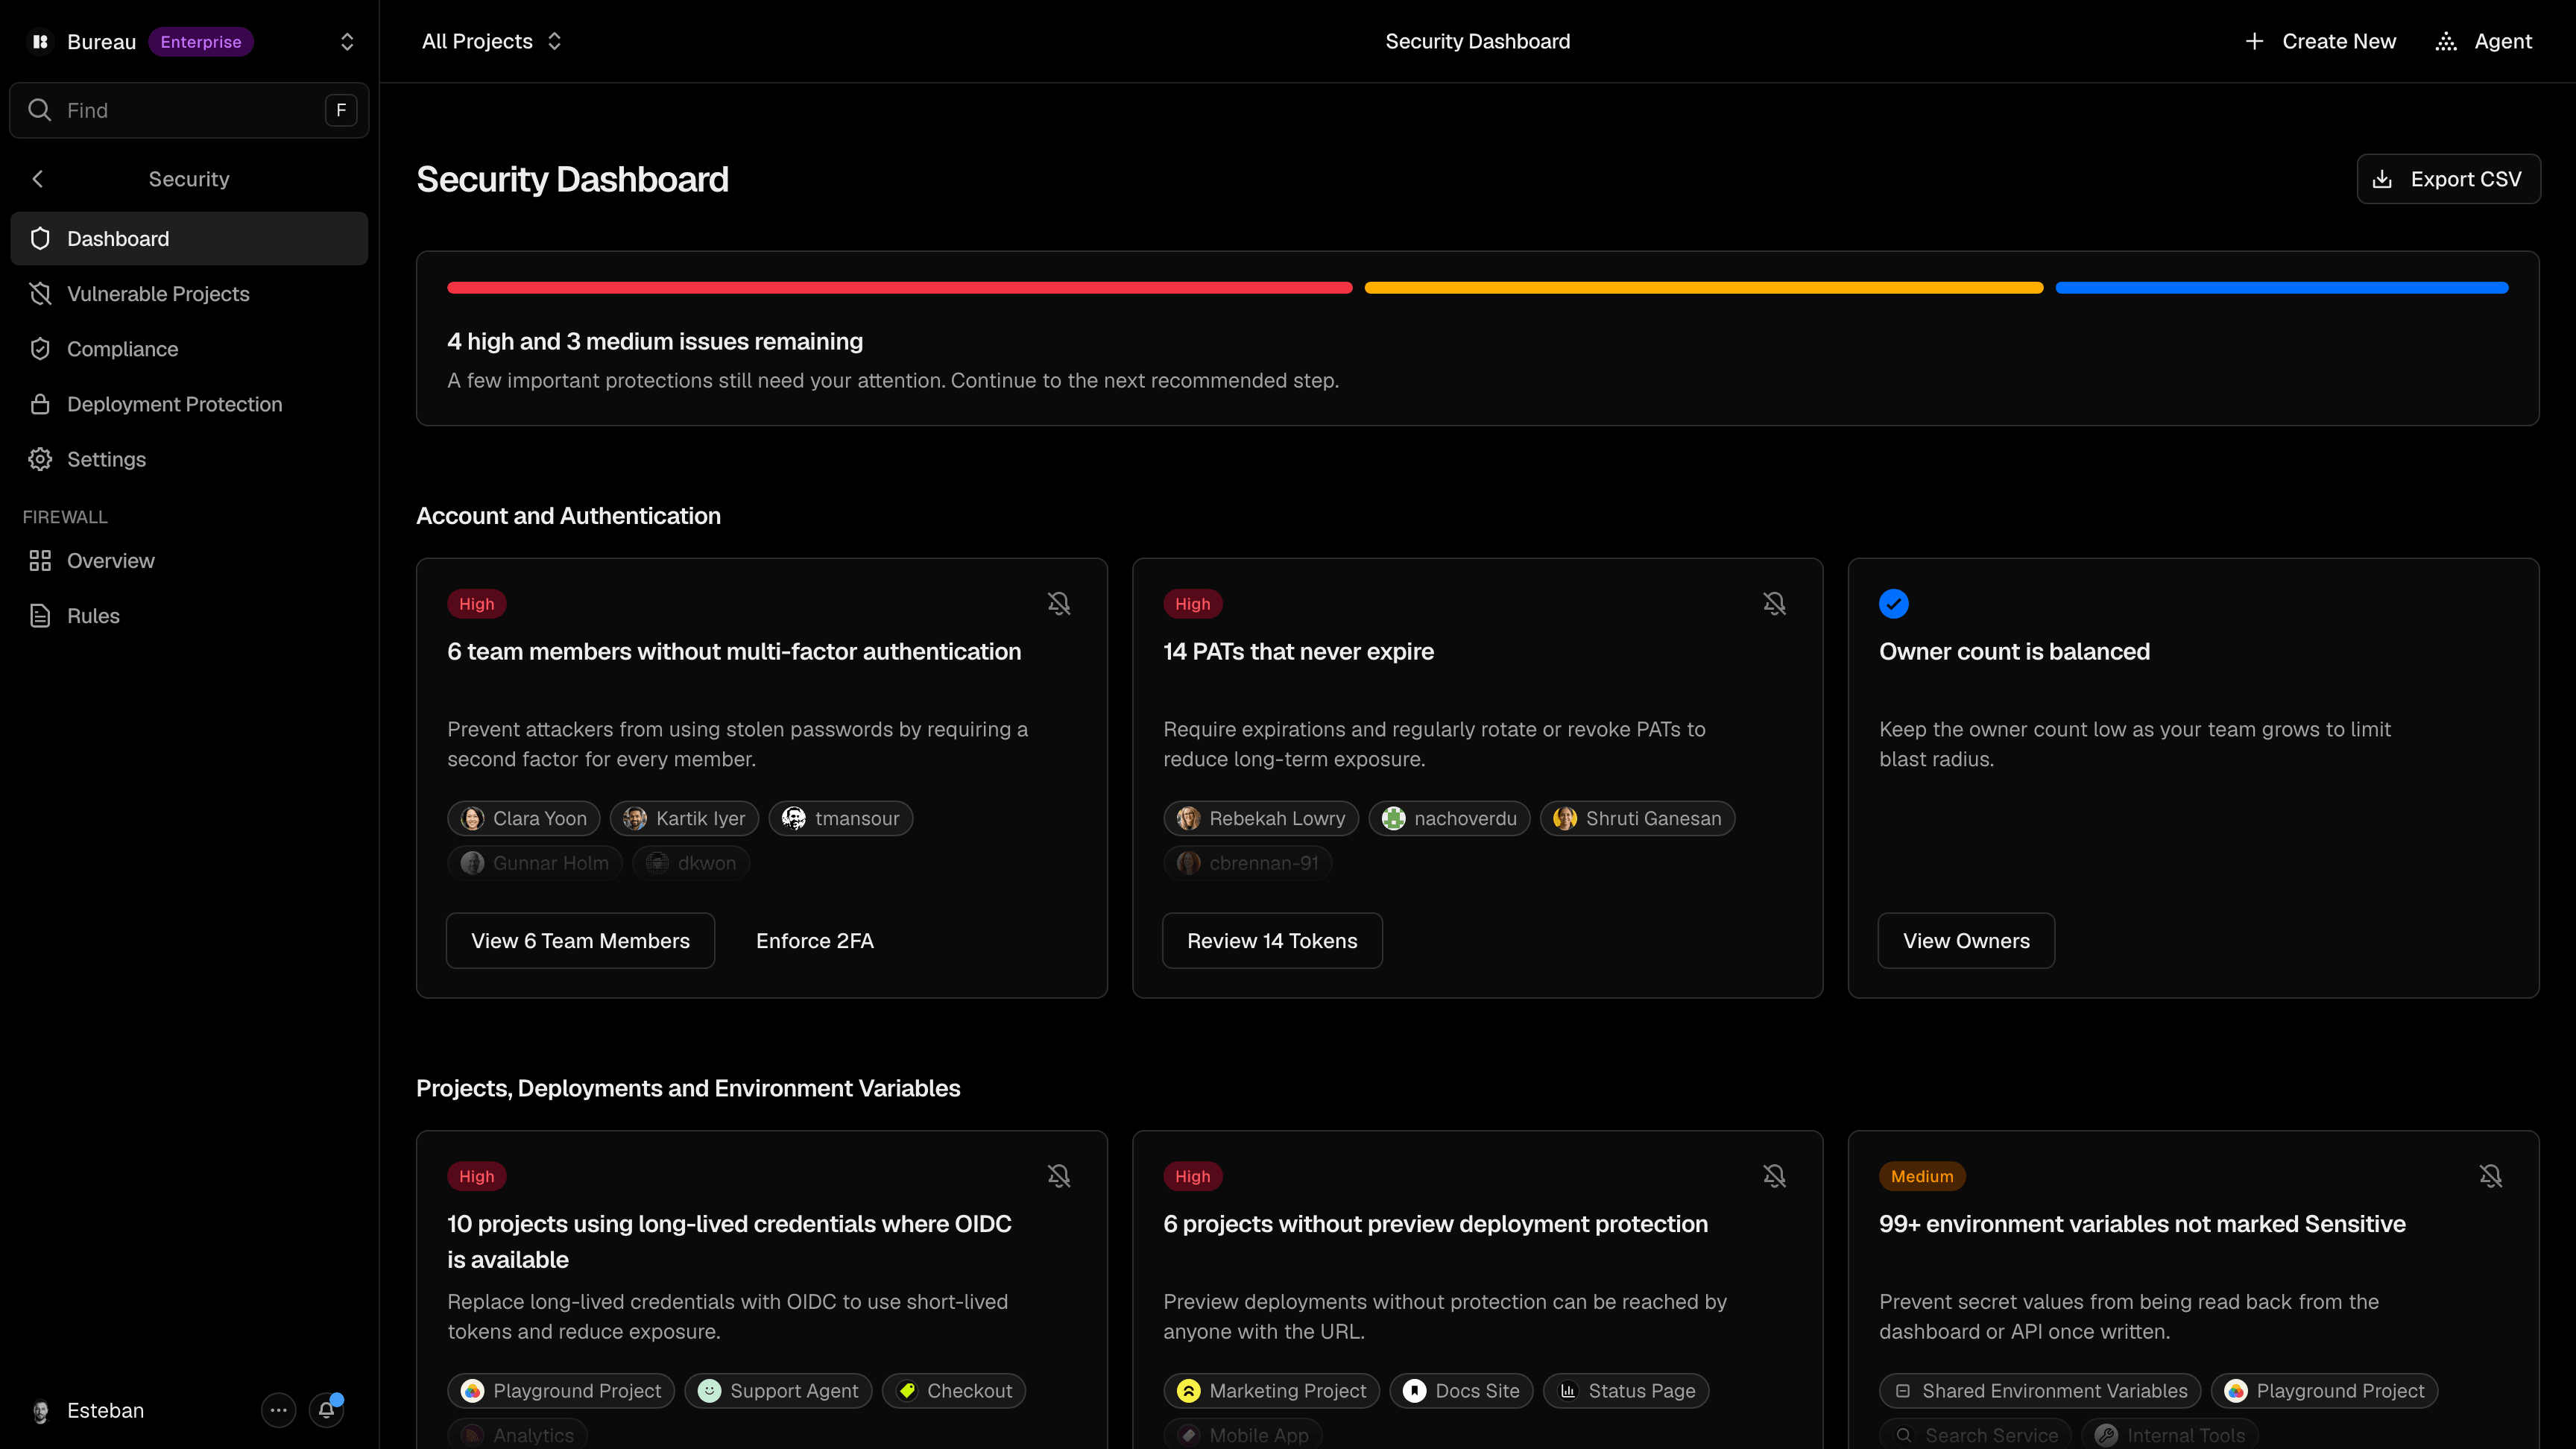The height and width of the screenshot is (1449, 2576).
Task: Mute the PATs that never expire issue
Action: 1774,603
